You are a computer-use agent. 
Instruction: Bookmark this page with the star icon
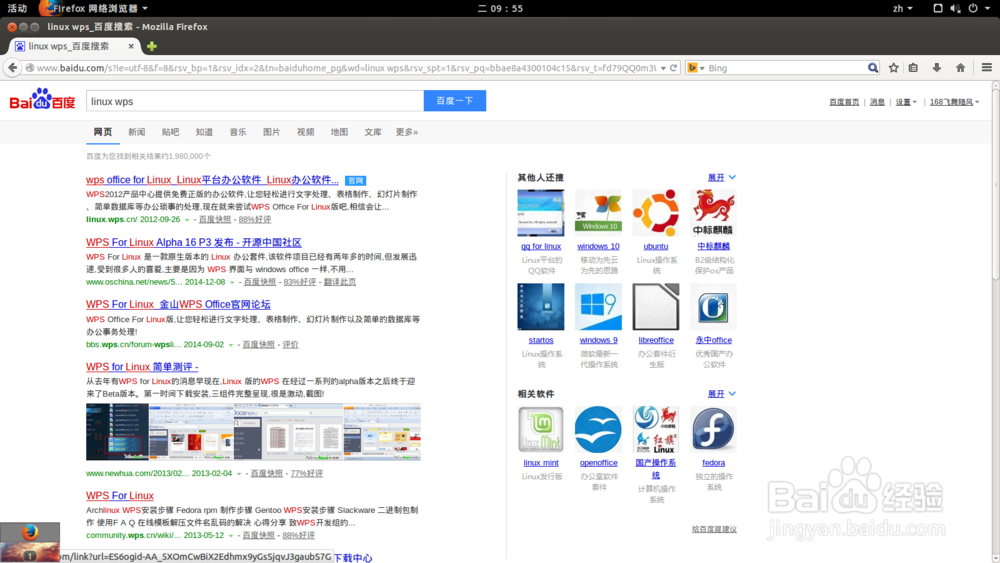(x=893, y=68)
